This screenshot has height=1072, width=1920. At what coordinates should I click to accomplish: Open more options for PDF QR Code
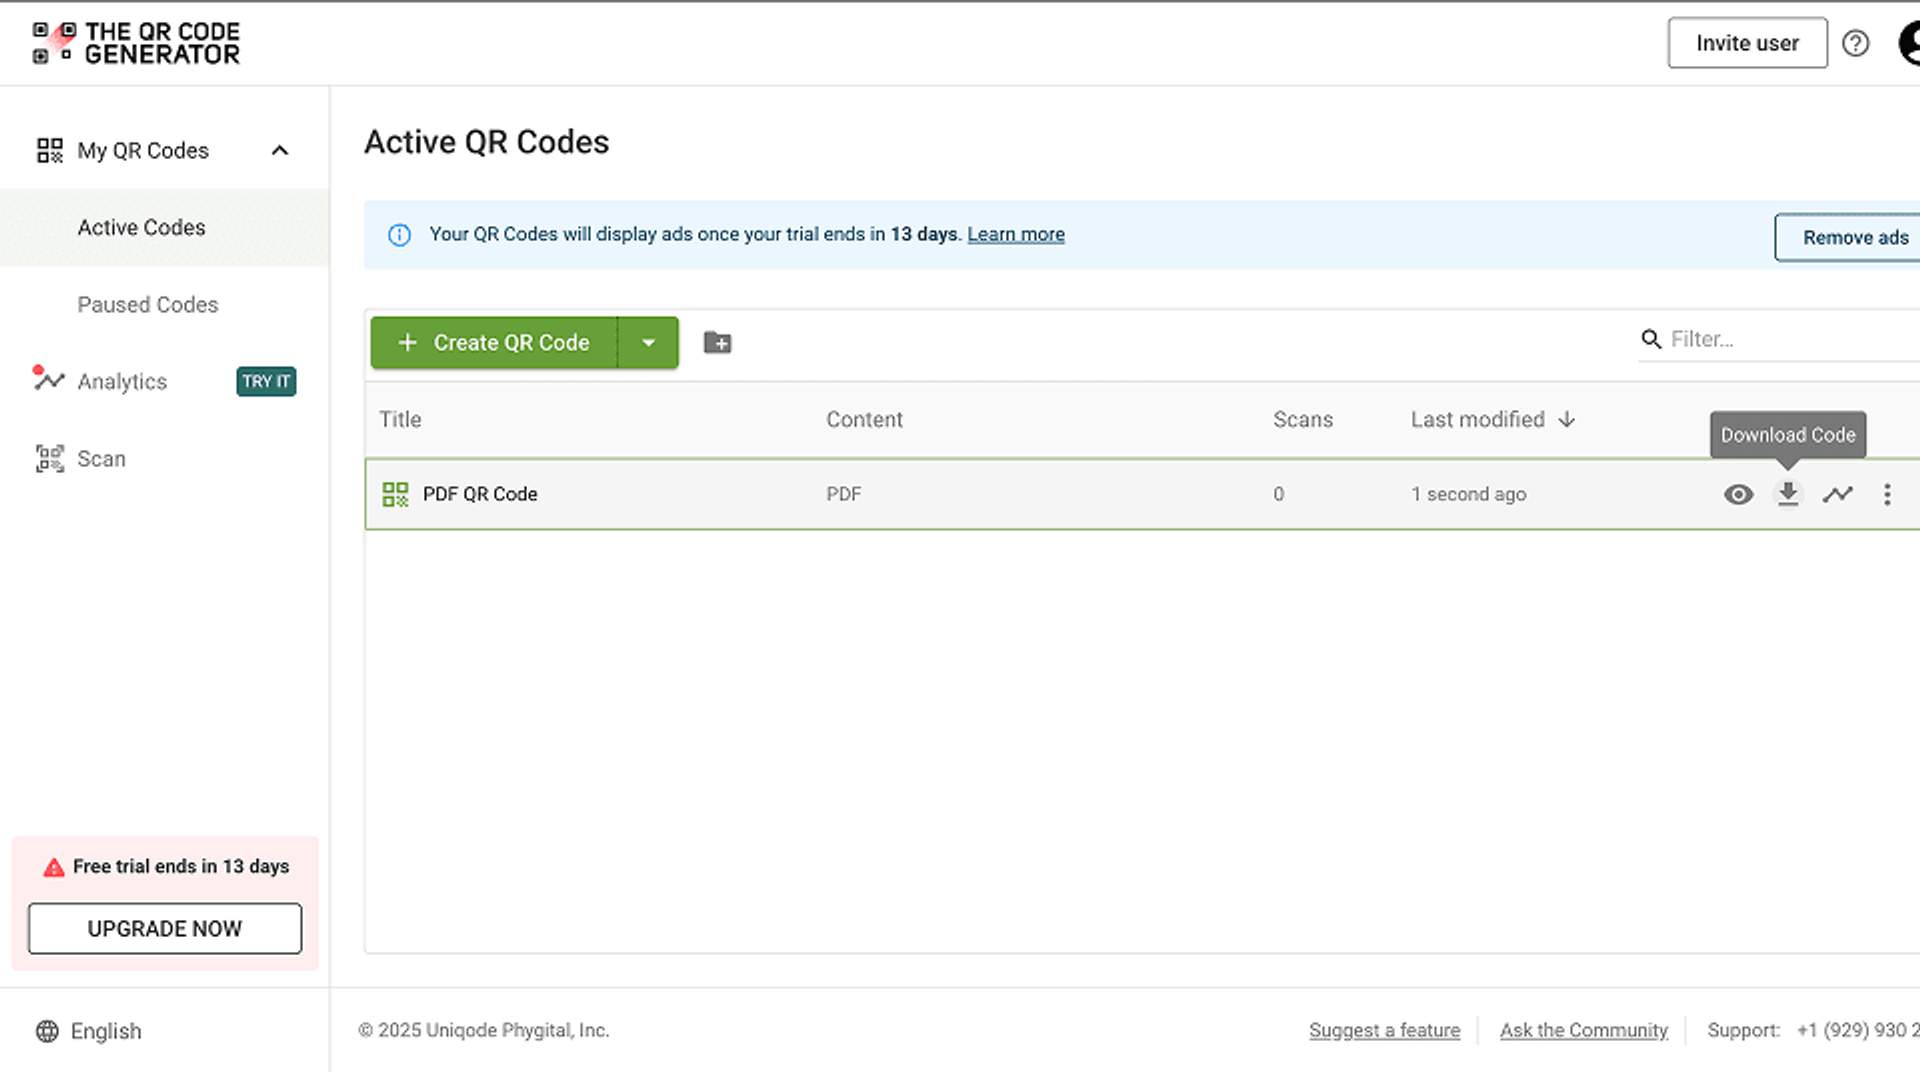[x=1887, y=494]
